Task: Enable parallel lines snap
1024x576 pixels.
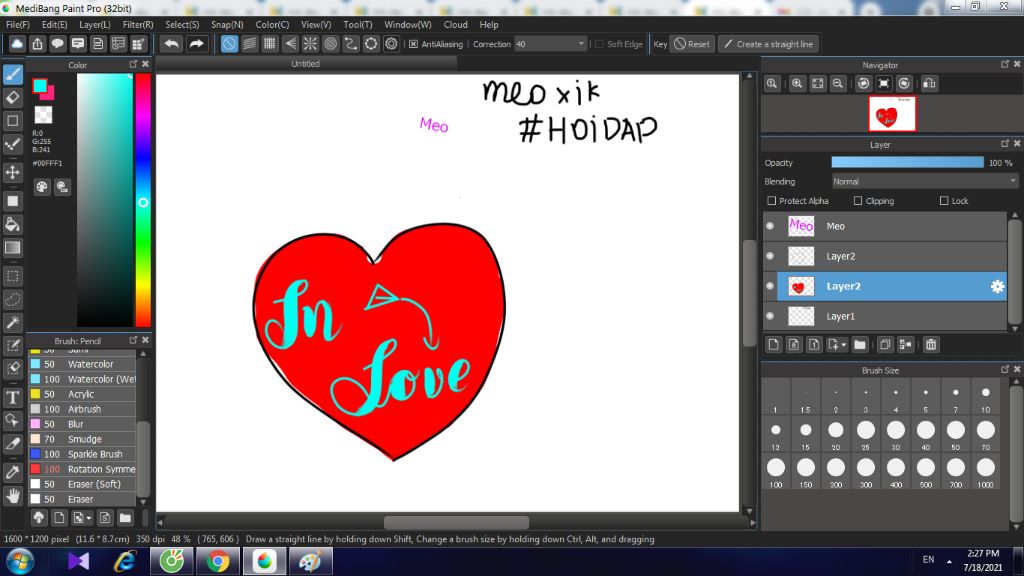Action: click(x=249, y=44)
